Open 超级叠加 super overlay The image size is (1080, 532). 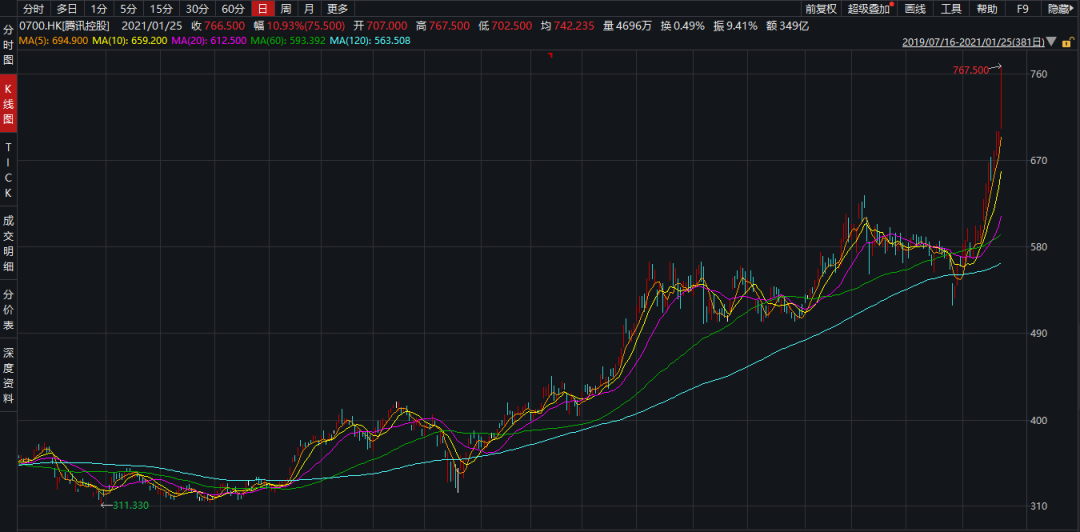[869, 9]
